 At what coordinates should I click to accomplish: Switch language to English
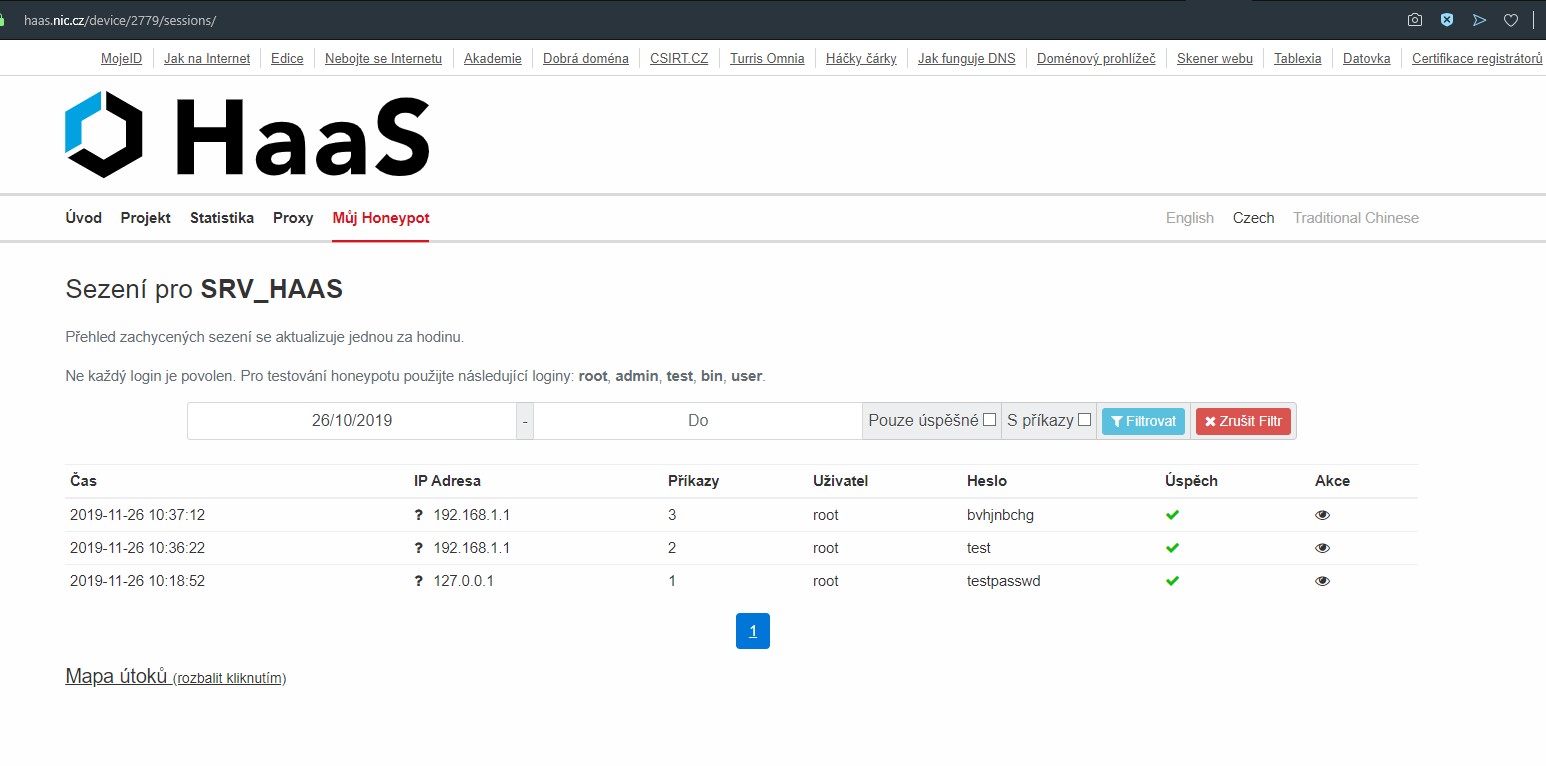click(1189, 218)
